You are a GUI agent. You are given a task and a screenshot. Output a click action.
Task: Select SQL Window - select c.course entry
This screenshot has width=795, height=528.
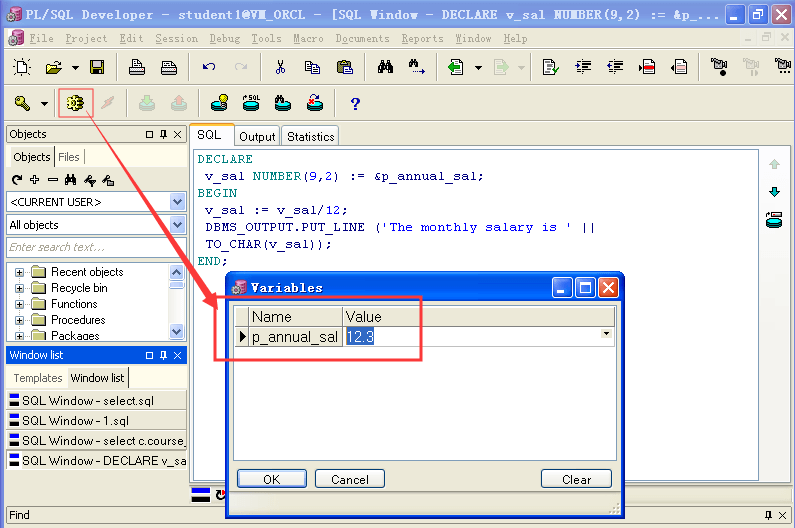pyautogui.click(x=96, y=440)
